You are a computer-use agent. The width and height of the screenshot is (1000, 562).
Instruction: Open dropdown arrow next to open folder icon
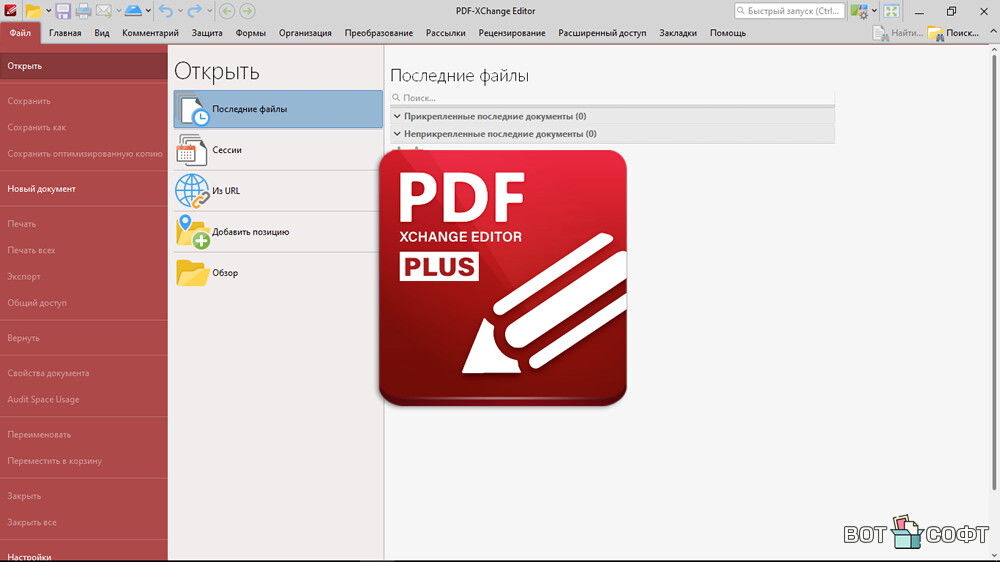click(48, 12)
